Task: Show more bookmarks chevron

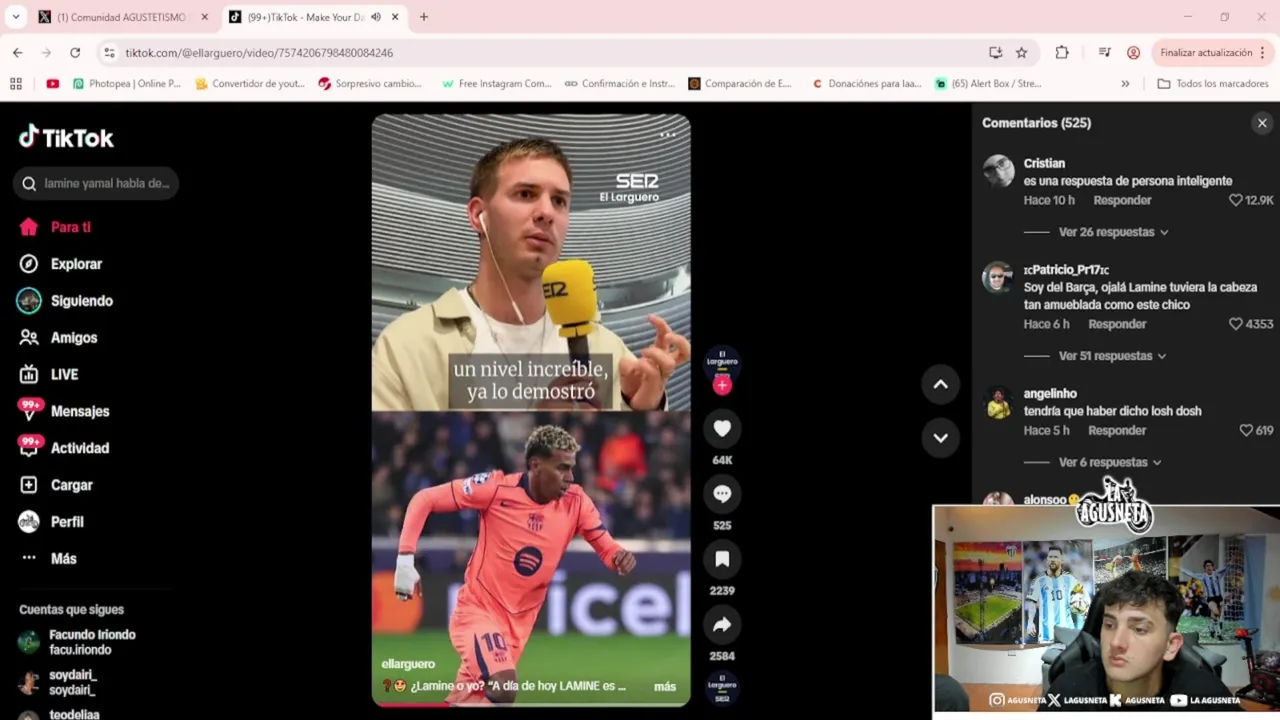Action: (1125, 84)
